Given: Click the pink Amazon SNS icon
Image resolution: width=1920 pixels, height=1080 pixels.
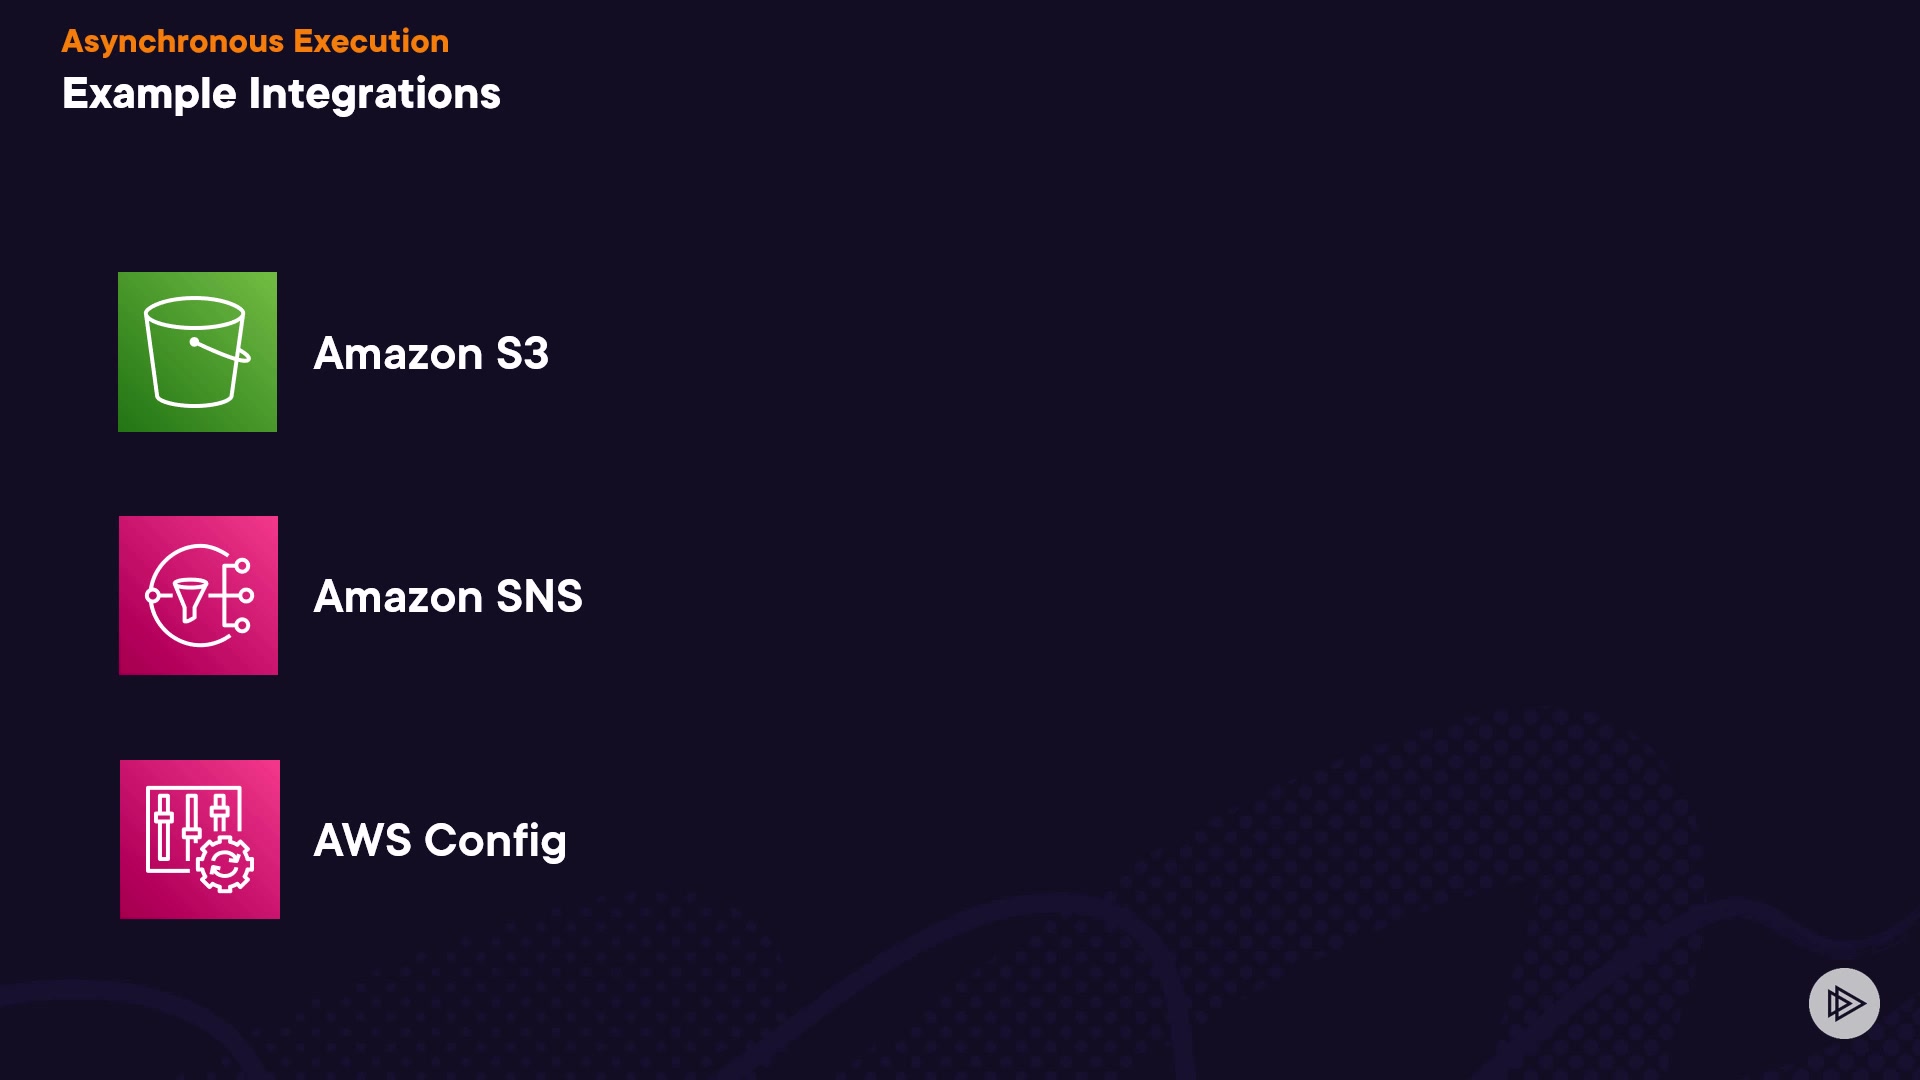Looking at the screenshot, I should click(x=198, y=595).
